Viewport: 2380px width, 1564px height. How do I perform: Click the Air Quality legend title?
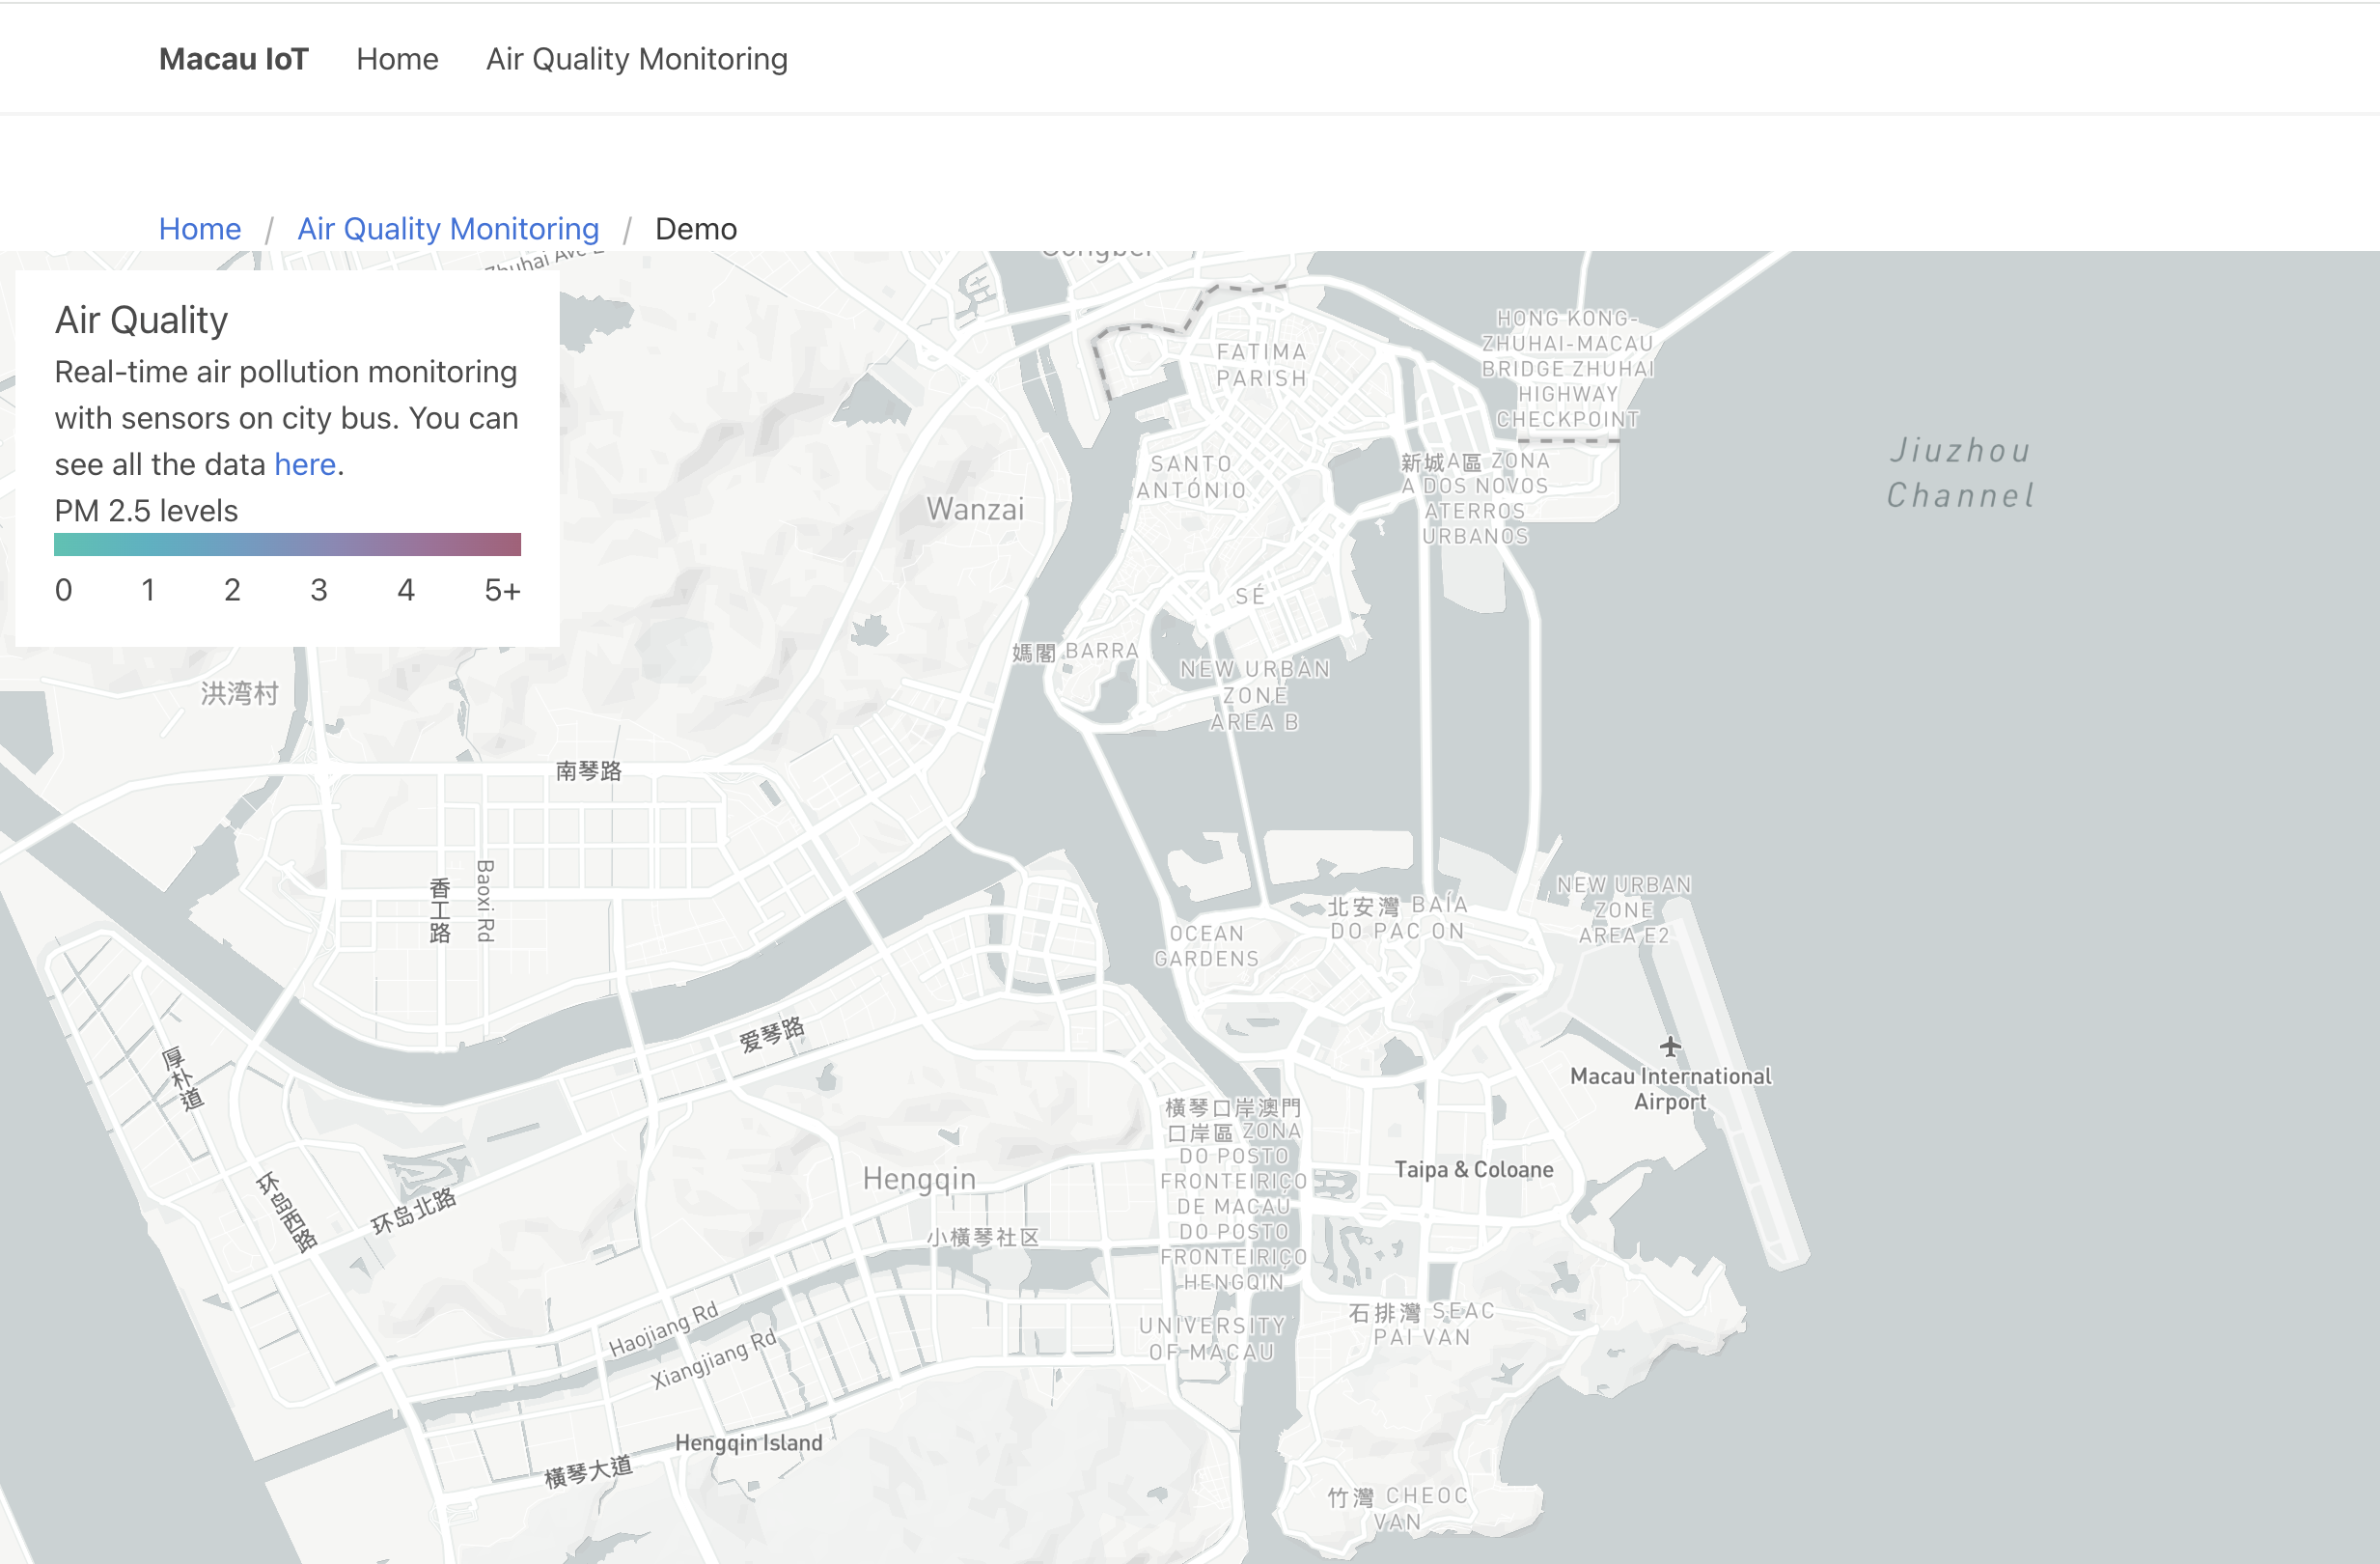tap(141, 320)
